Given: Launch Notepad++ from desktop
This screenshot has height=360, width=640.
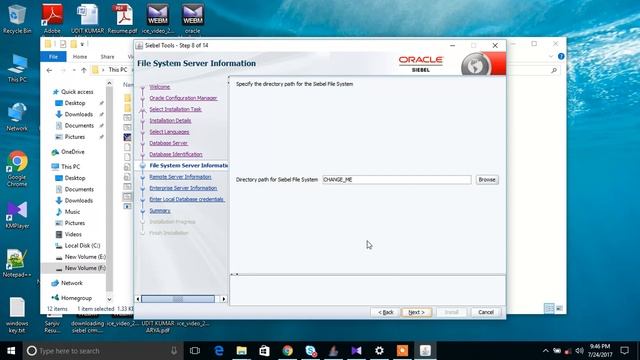Looking at the screenshot, I should (x=17, y=264).
